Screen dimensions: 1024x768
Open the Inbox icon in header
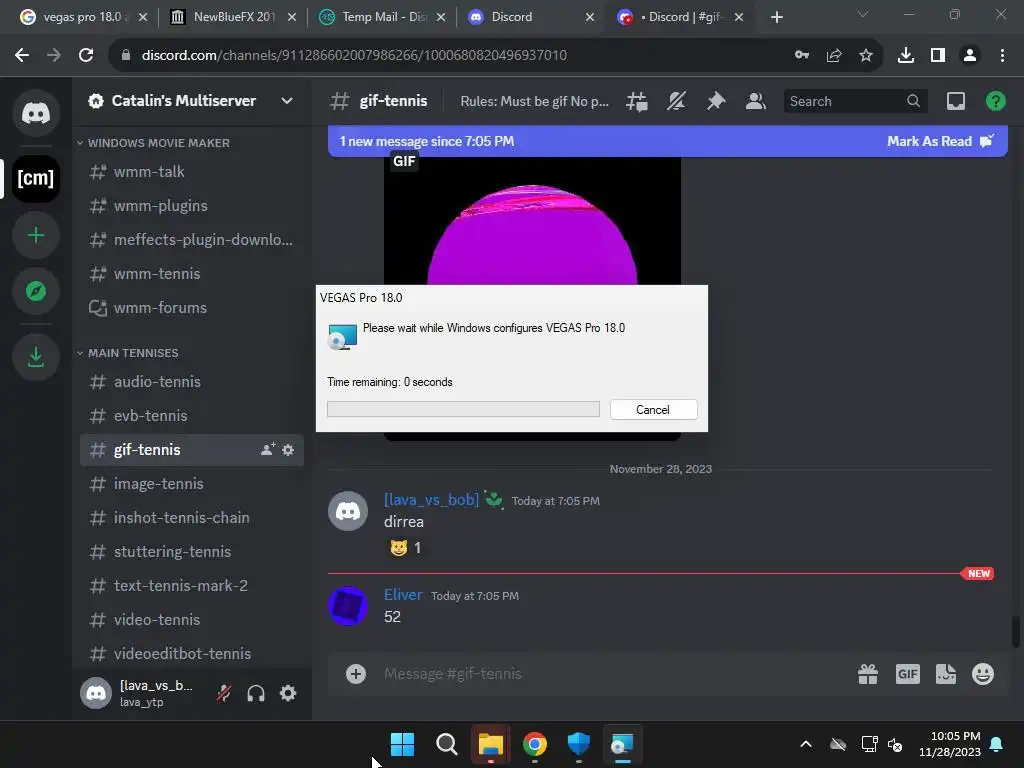pyautogui.click(x=955, y=101)
